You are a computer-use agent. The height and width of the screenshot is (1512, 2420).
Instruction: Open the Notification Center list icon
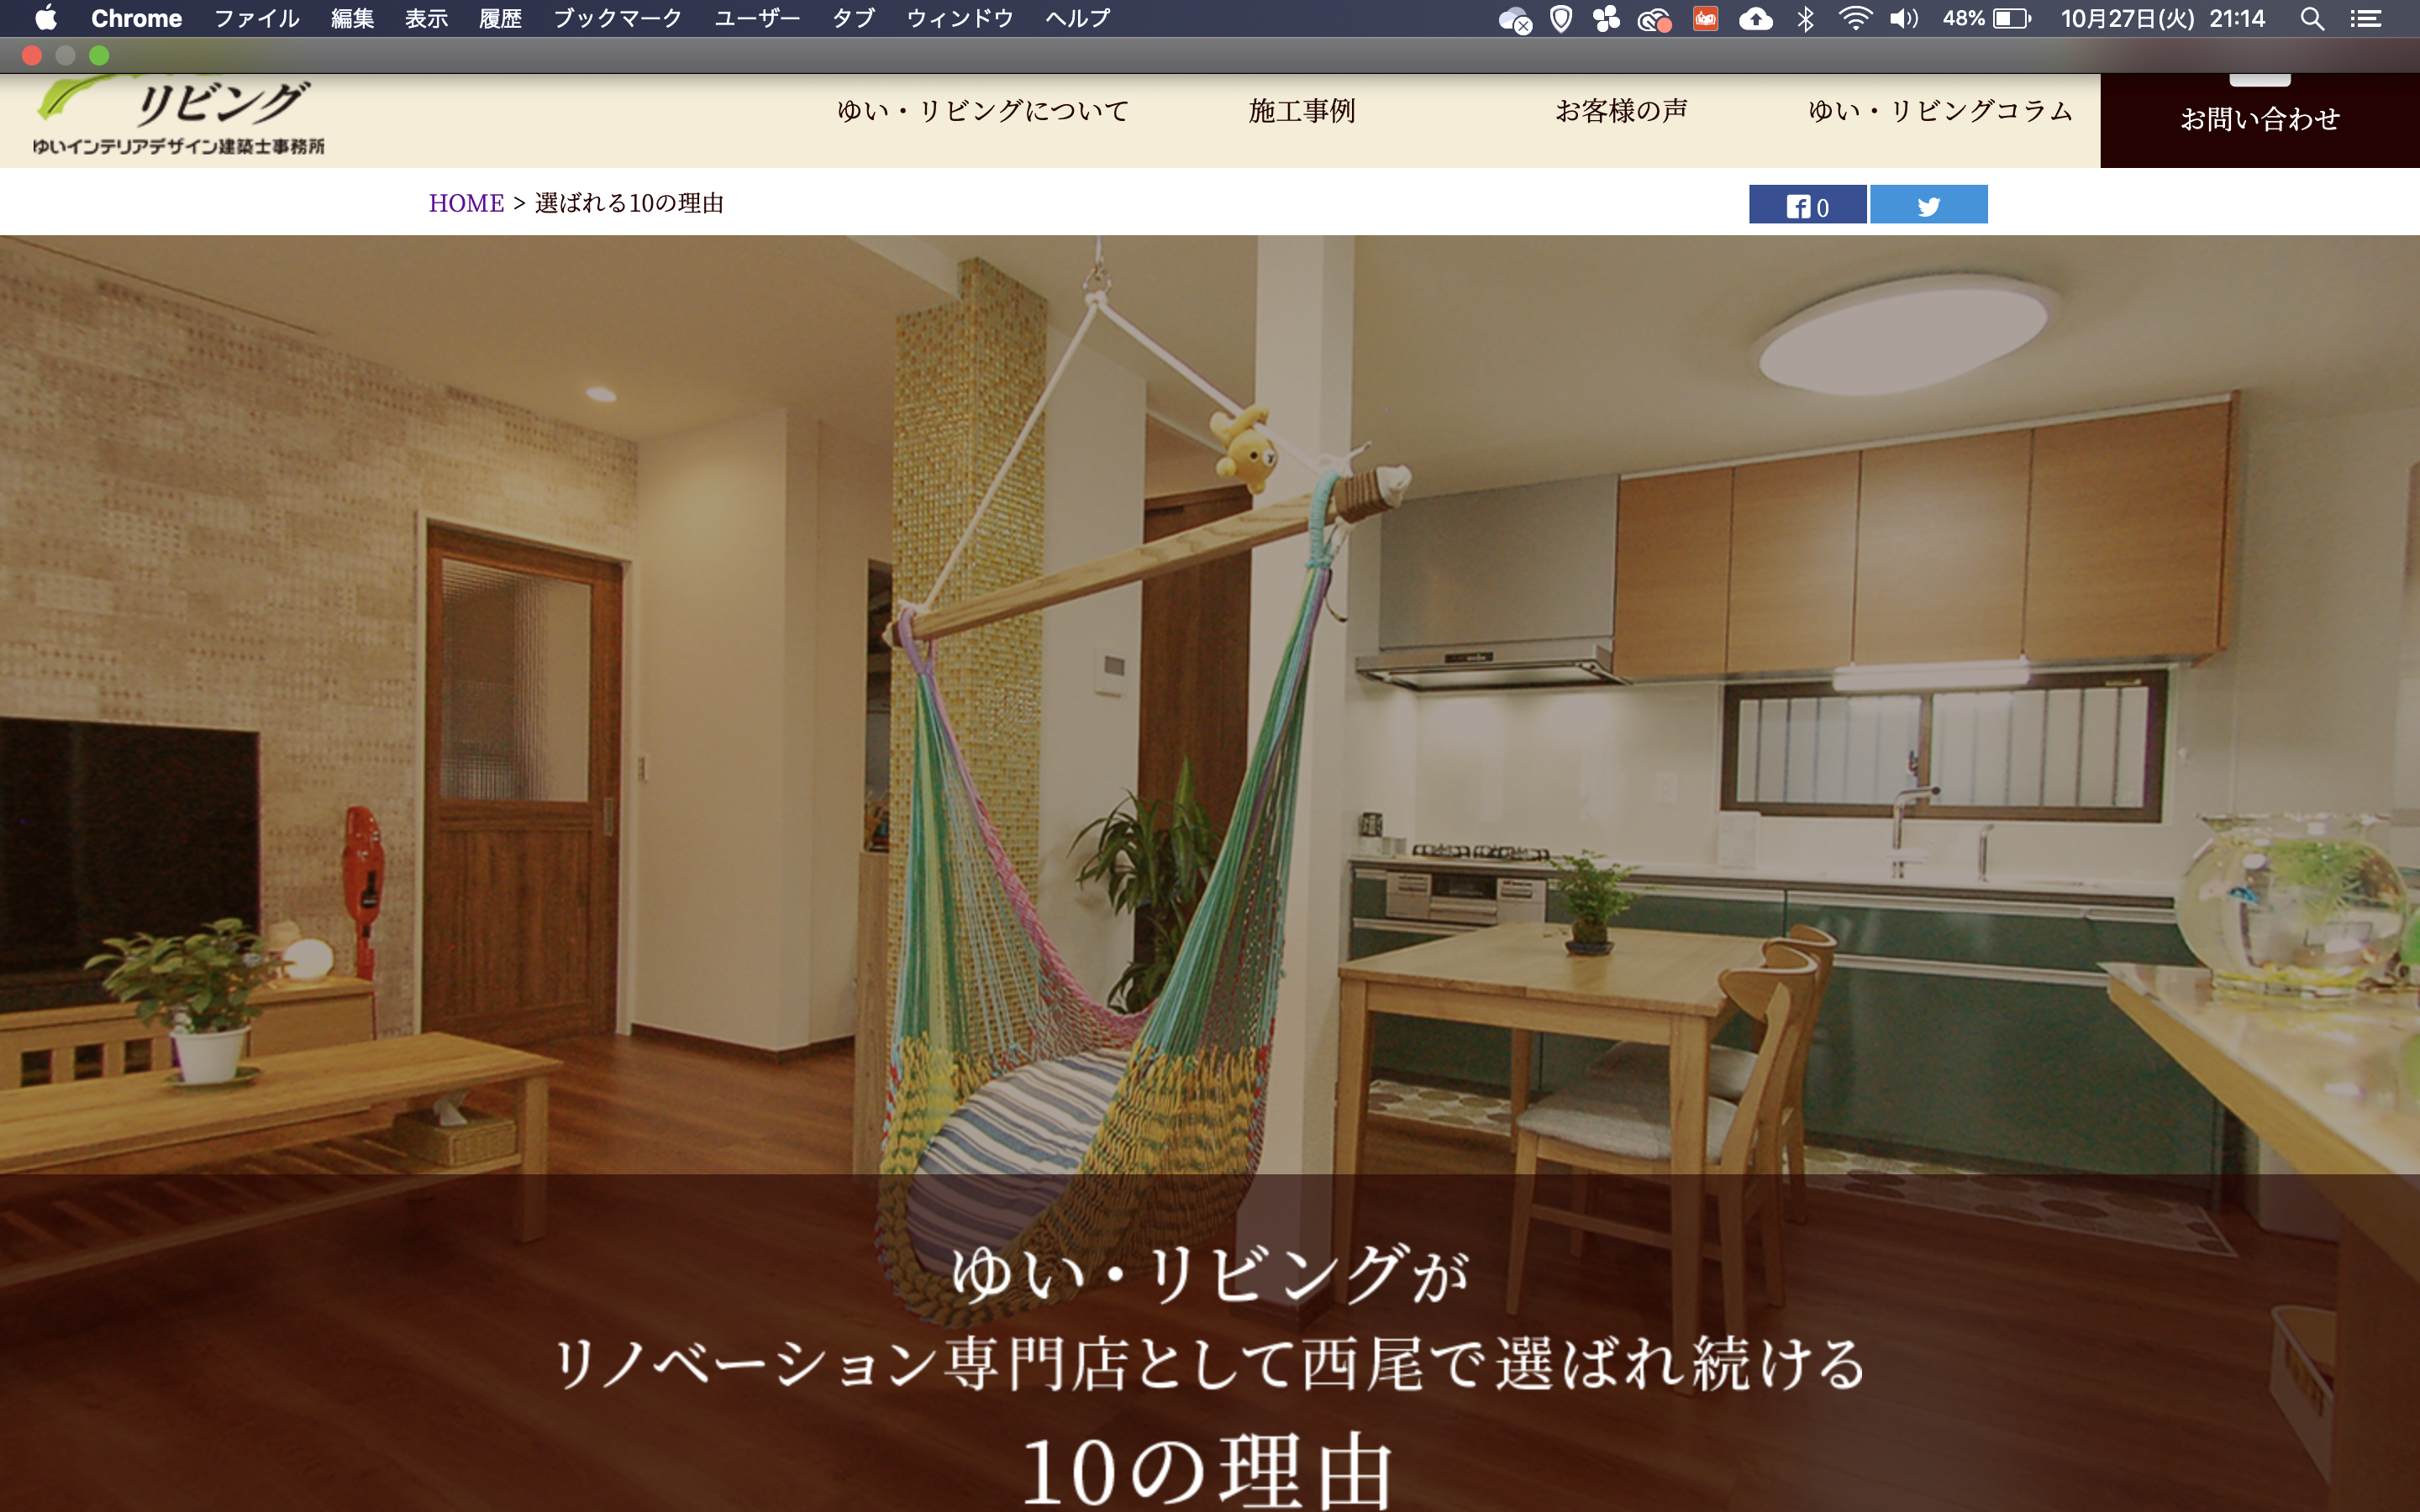tap(2365, 18)
